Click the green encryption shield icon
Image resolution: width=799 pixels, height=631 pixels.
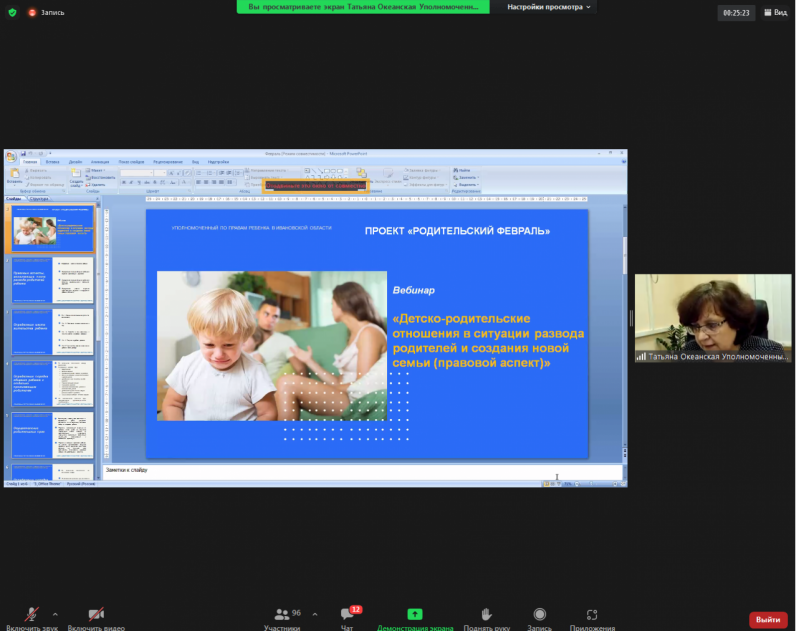11,13
